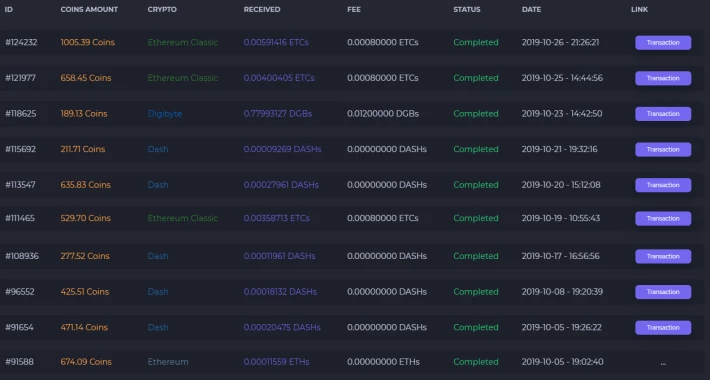This screenshot has width=710, height=380.
Task: Click the 529.70 Coins amount
Action: coord(86,218)
